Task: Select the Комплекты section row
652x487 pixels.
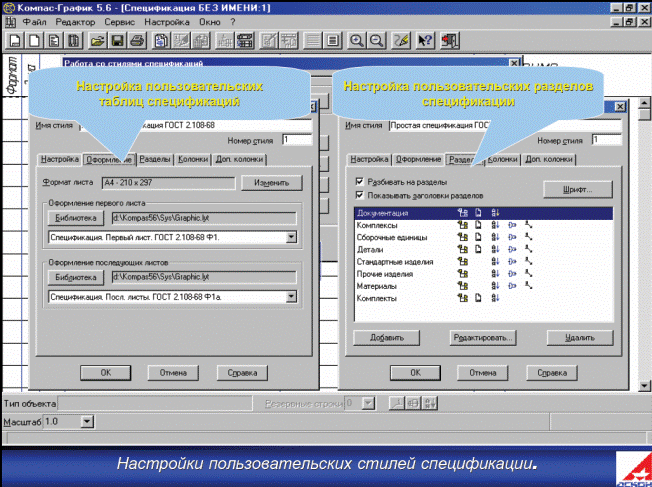Action: coord(484,298)
